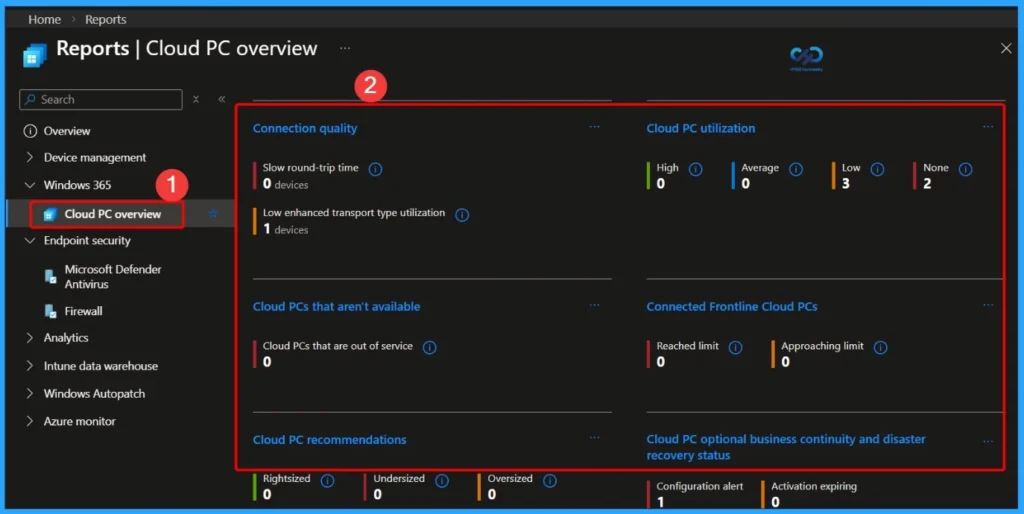Screen dimensions: 1024x514
Task: Show info for Average utilization
Action: pos(795,169)
